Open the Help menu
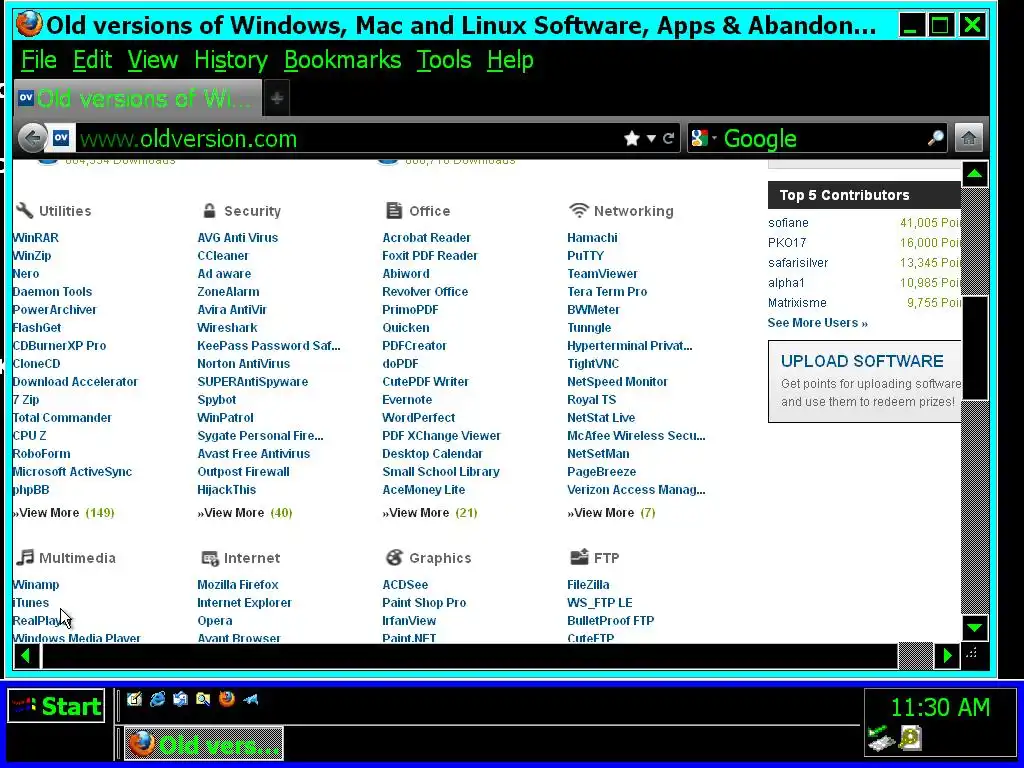 (x=510, y=60)
